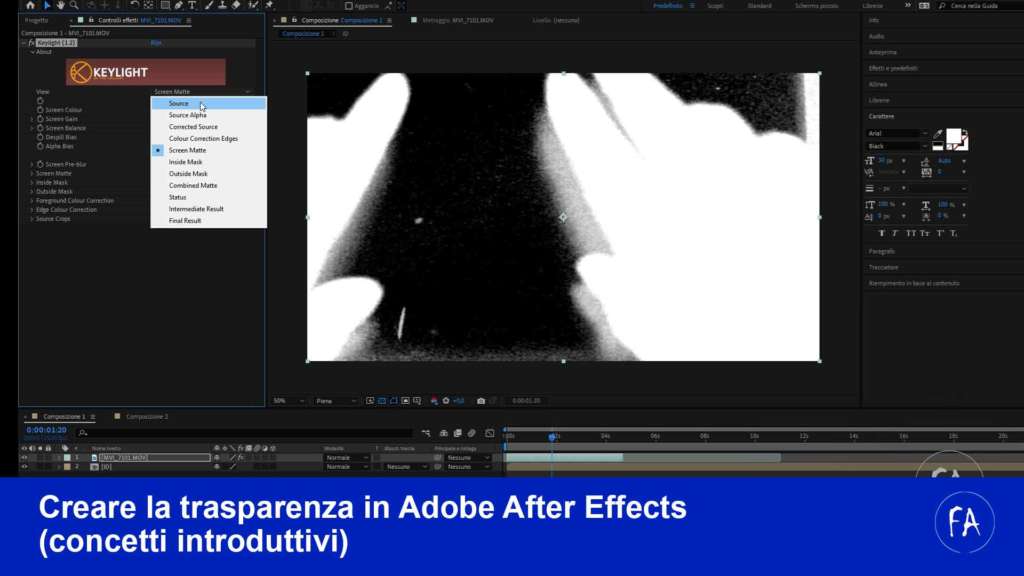The height and width of the screenshot is (576, 1024).
Task: Switch to Composizione 2 timeline tab
Action: point(147,417)
